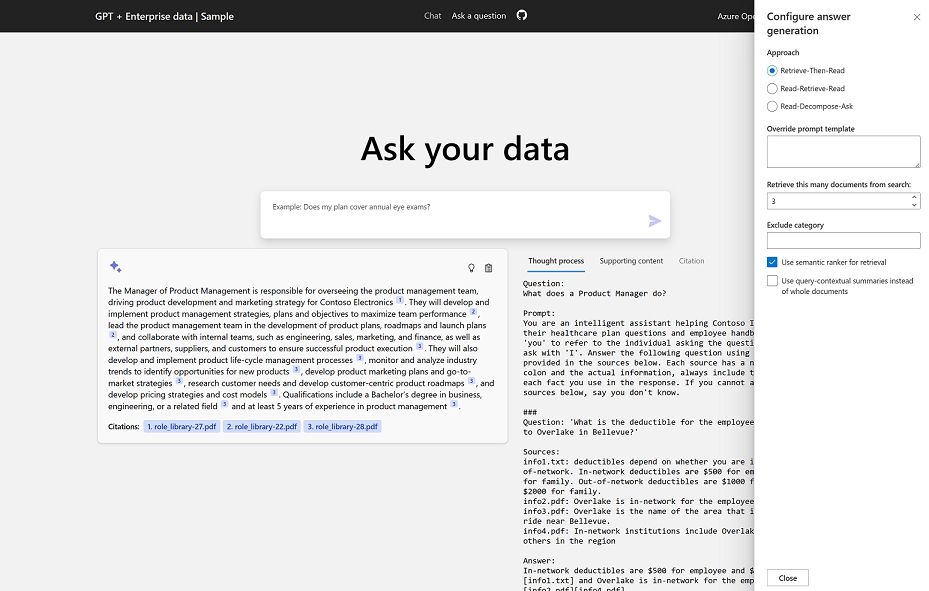
Task: Open Ask a question page
Action: (479, 16)
